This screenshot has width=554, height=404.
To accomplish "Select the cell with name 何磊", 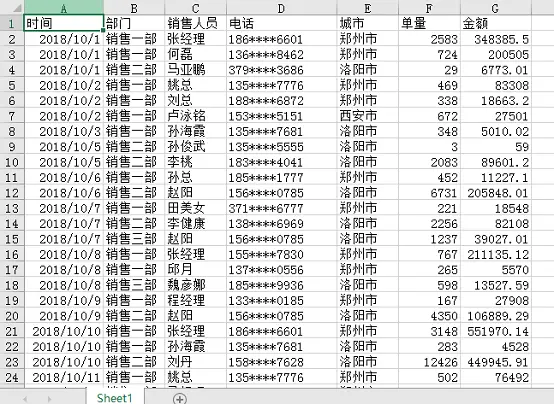I will (x=195, y=54).
